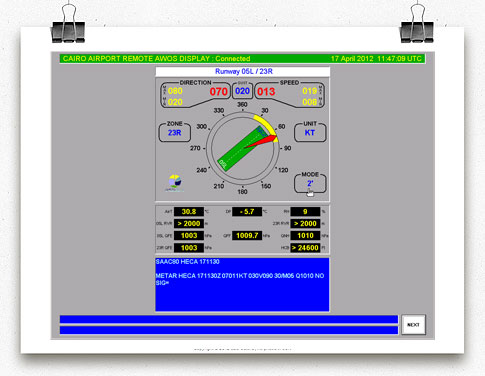Screen dimensions: 485x376
Task: Click the > 24600 cloud base field
Action: pyautogui.click(x=305, y=248)
